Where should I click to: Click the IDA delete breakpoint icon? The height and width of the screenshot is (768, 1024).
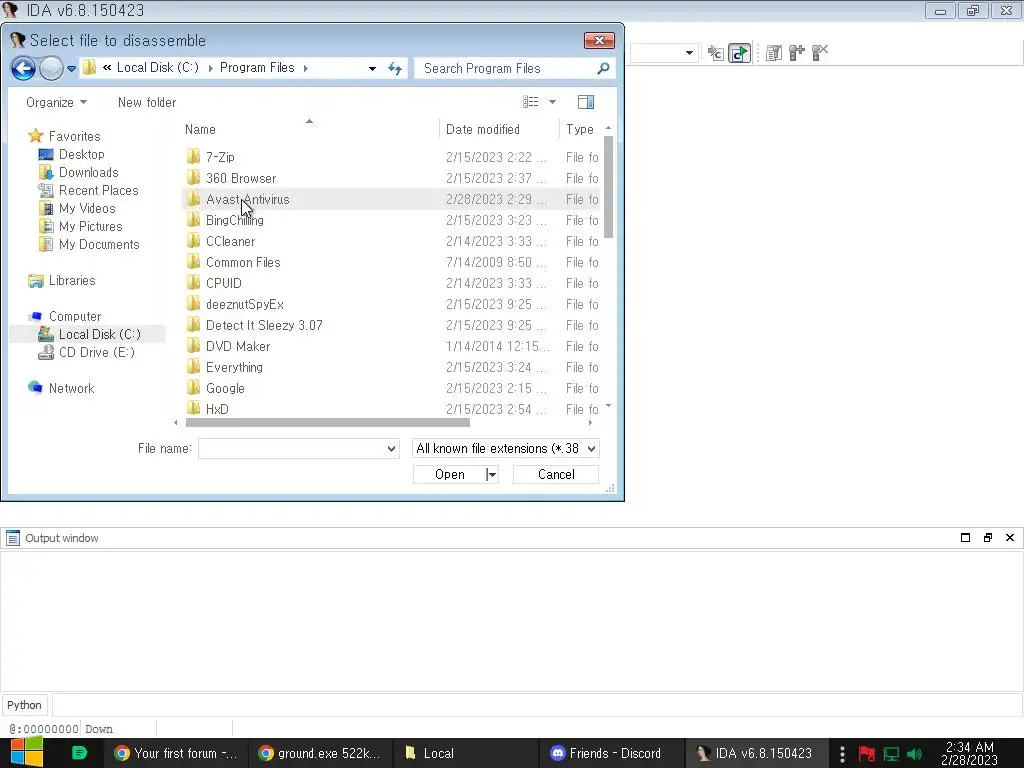(x=819, y=53)
